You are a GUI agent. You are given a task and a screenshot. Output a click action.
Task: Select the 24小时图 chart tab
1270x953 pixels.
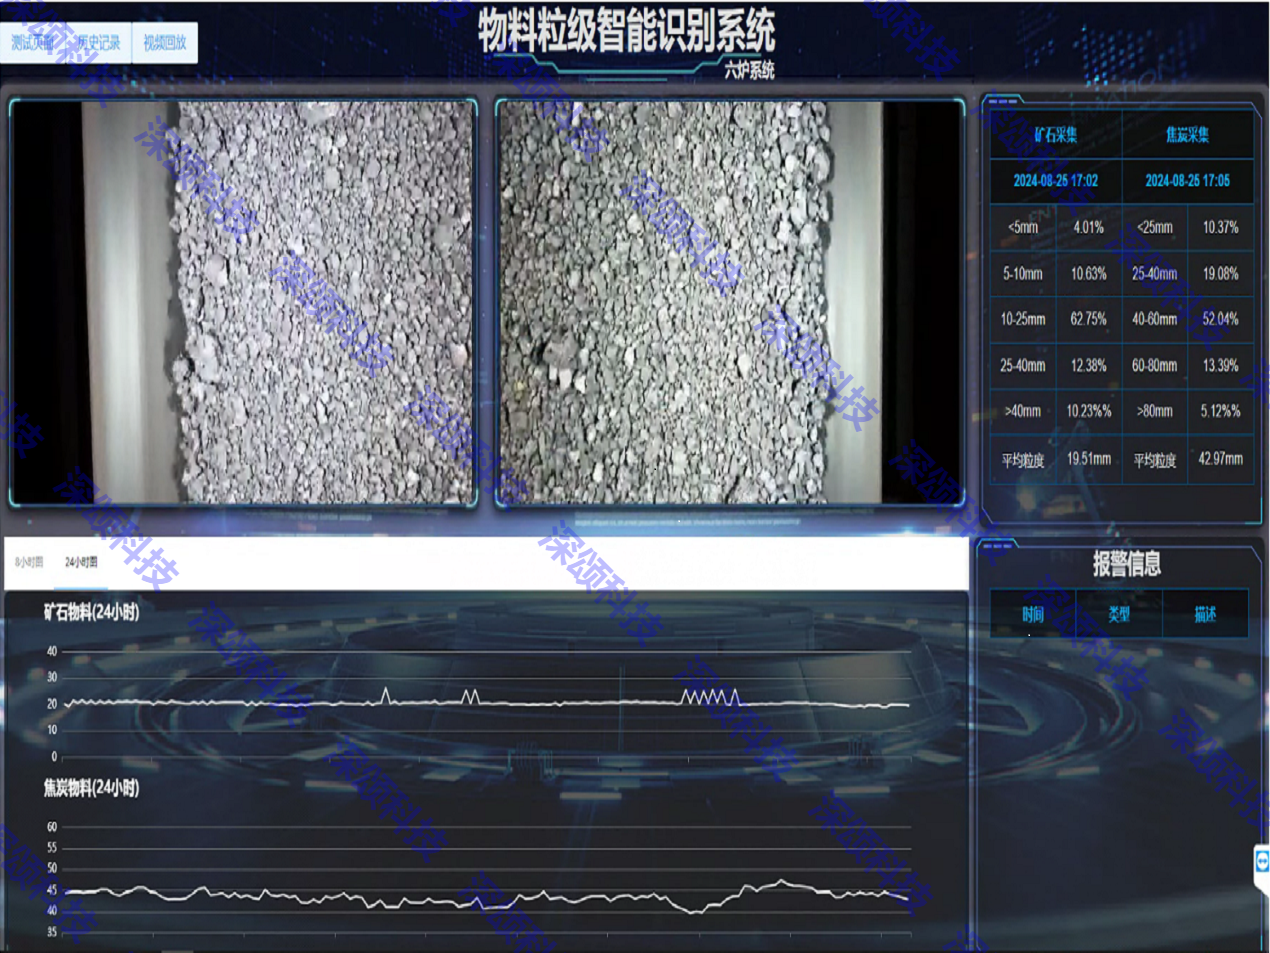coord(81,562)
